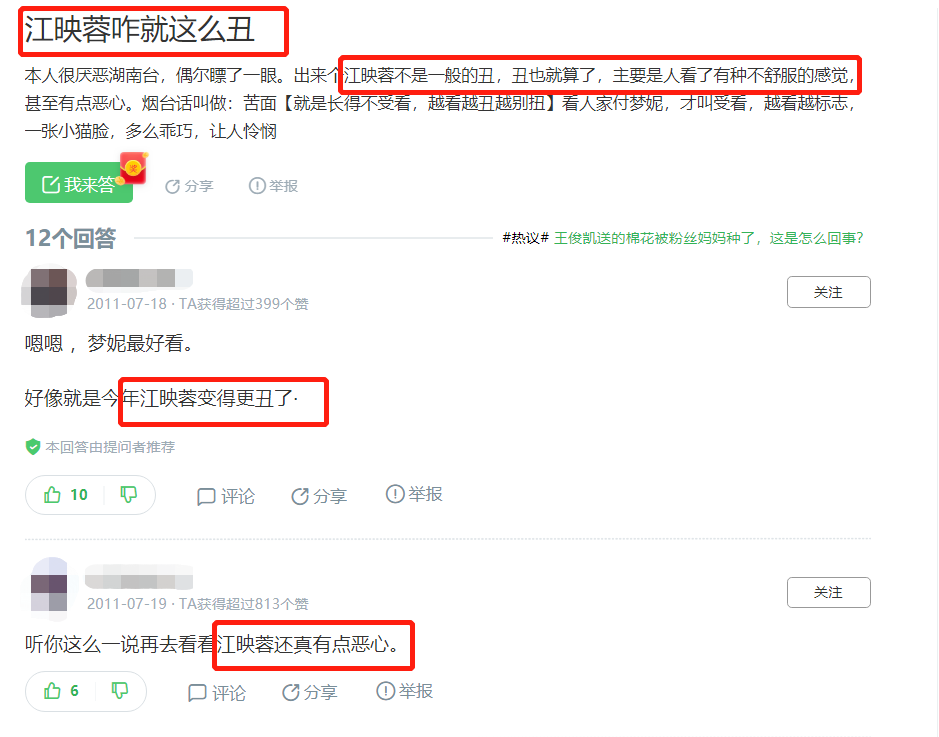This screenshot has width=939, height=737.
Task: View the first answerer's blurred avatar profile
Action: (x=49, y=291)
